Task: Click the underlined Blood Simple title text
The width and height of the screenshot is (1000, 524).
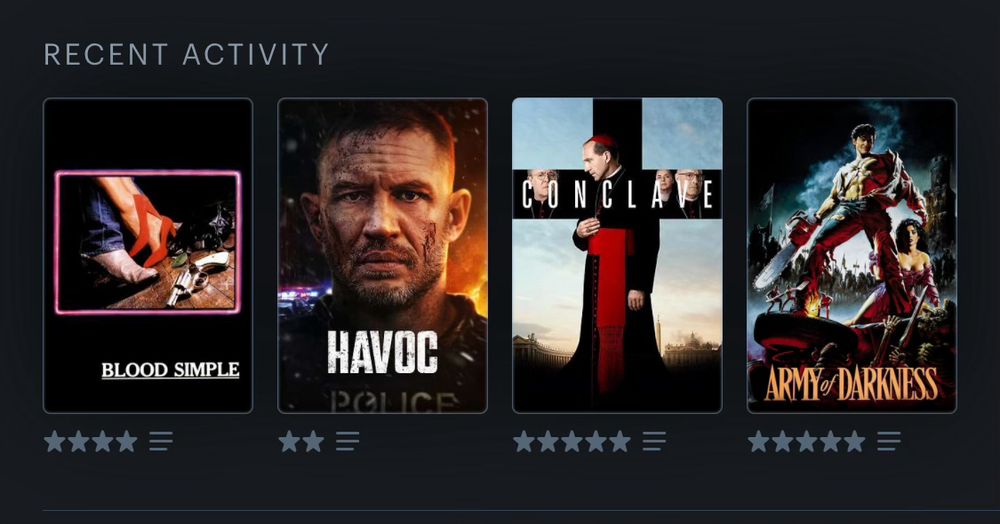Action: pyautogui.click(x=170, y=370)
